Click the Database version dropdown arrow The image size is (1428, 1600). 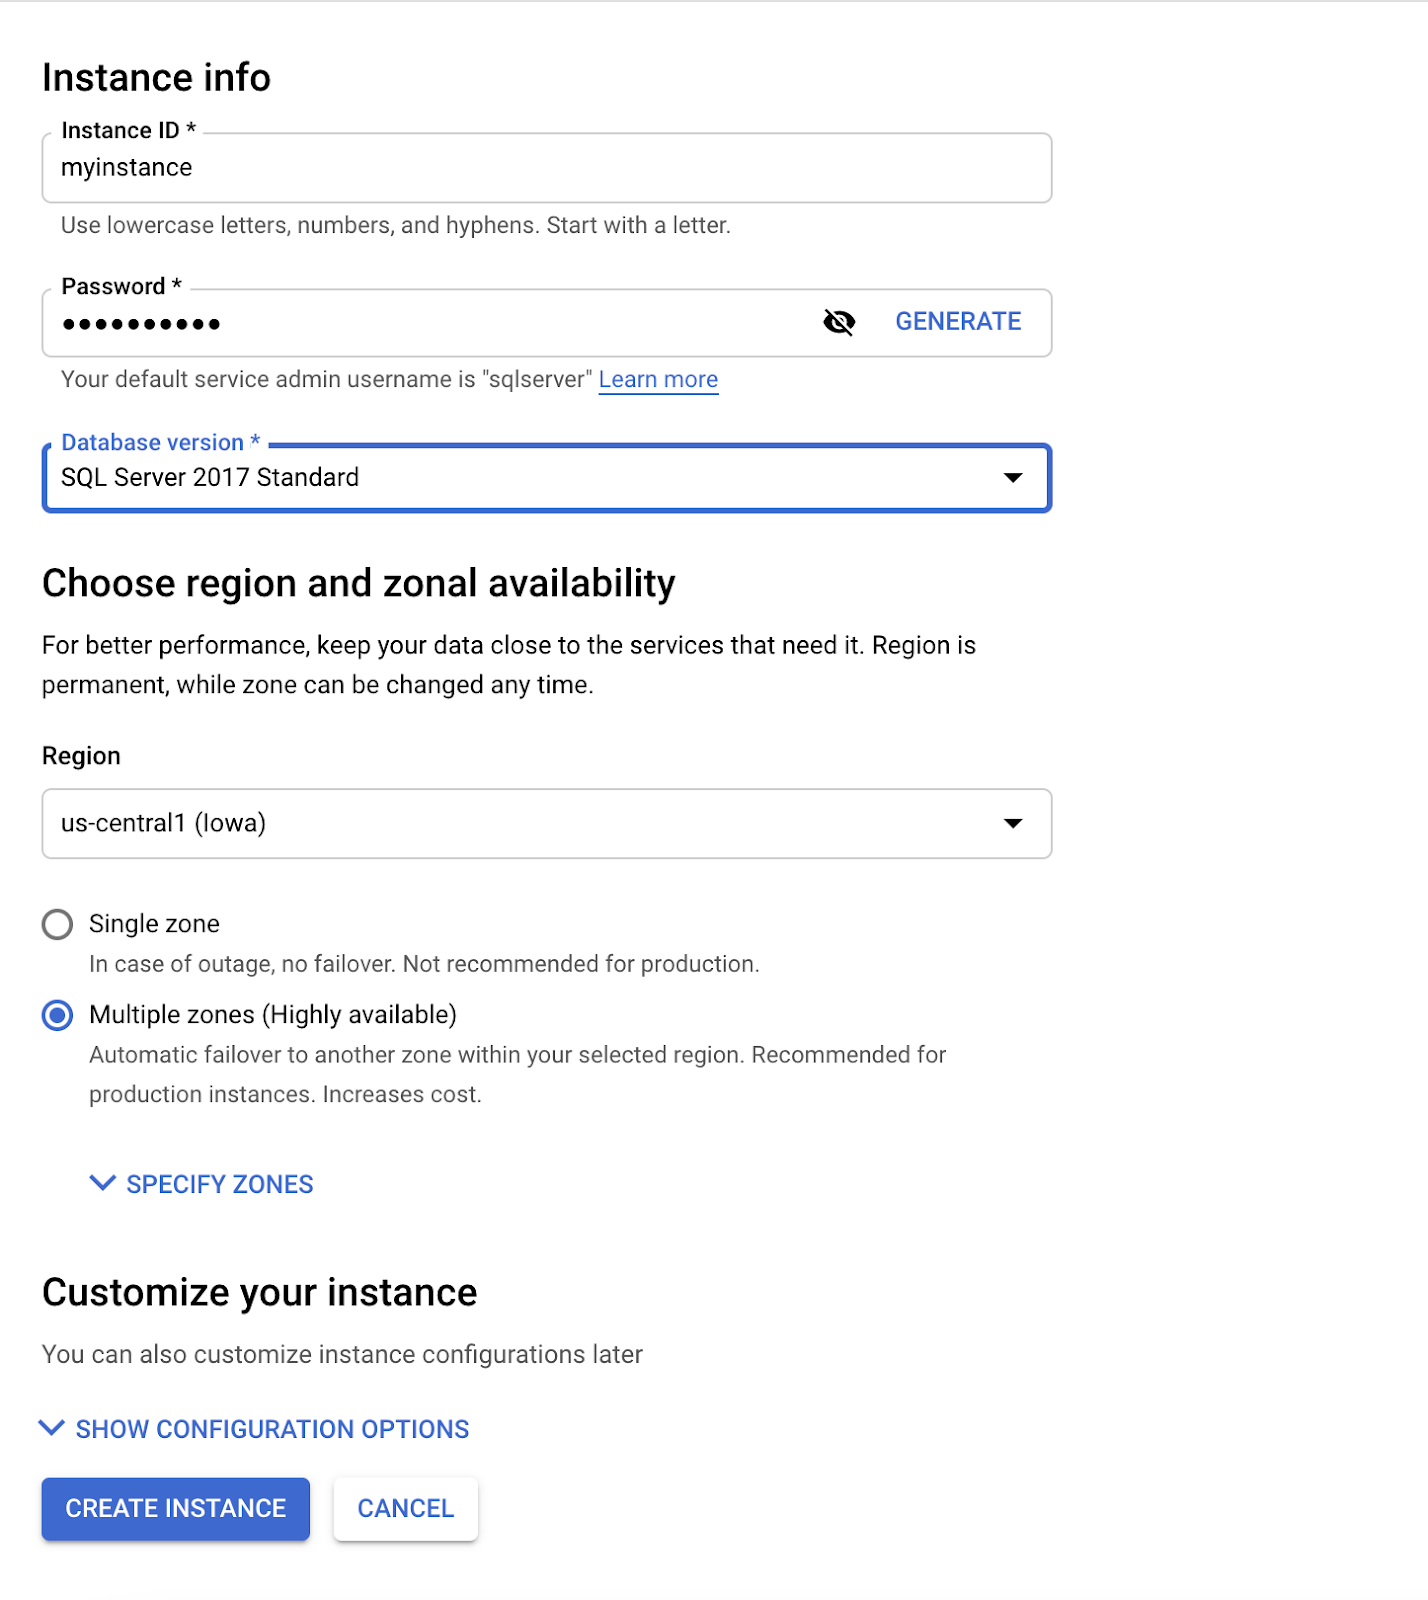pos(1014,478)
